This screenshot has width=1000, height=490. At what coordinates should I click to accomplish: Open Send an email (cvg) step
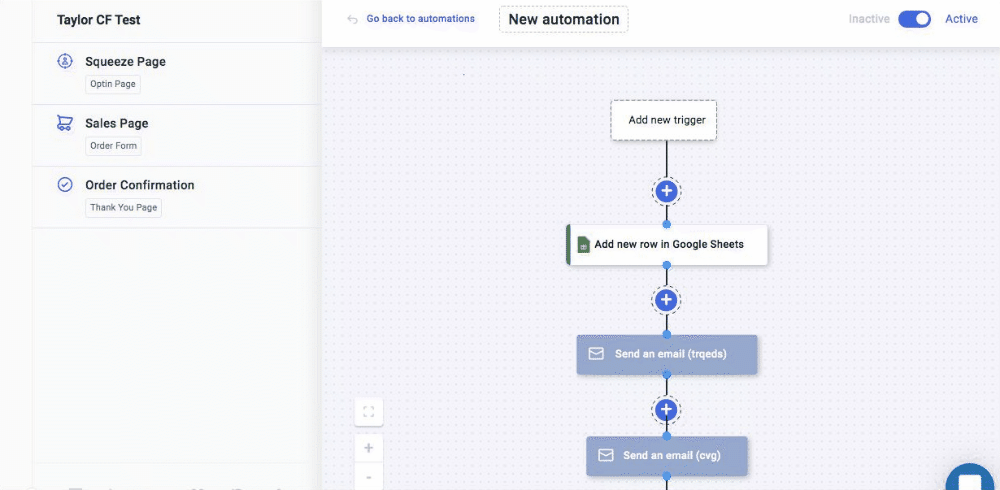[666, 456]
